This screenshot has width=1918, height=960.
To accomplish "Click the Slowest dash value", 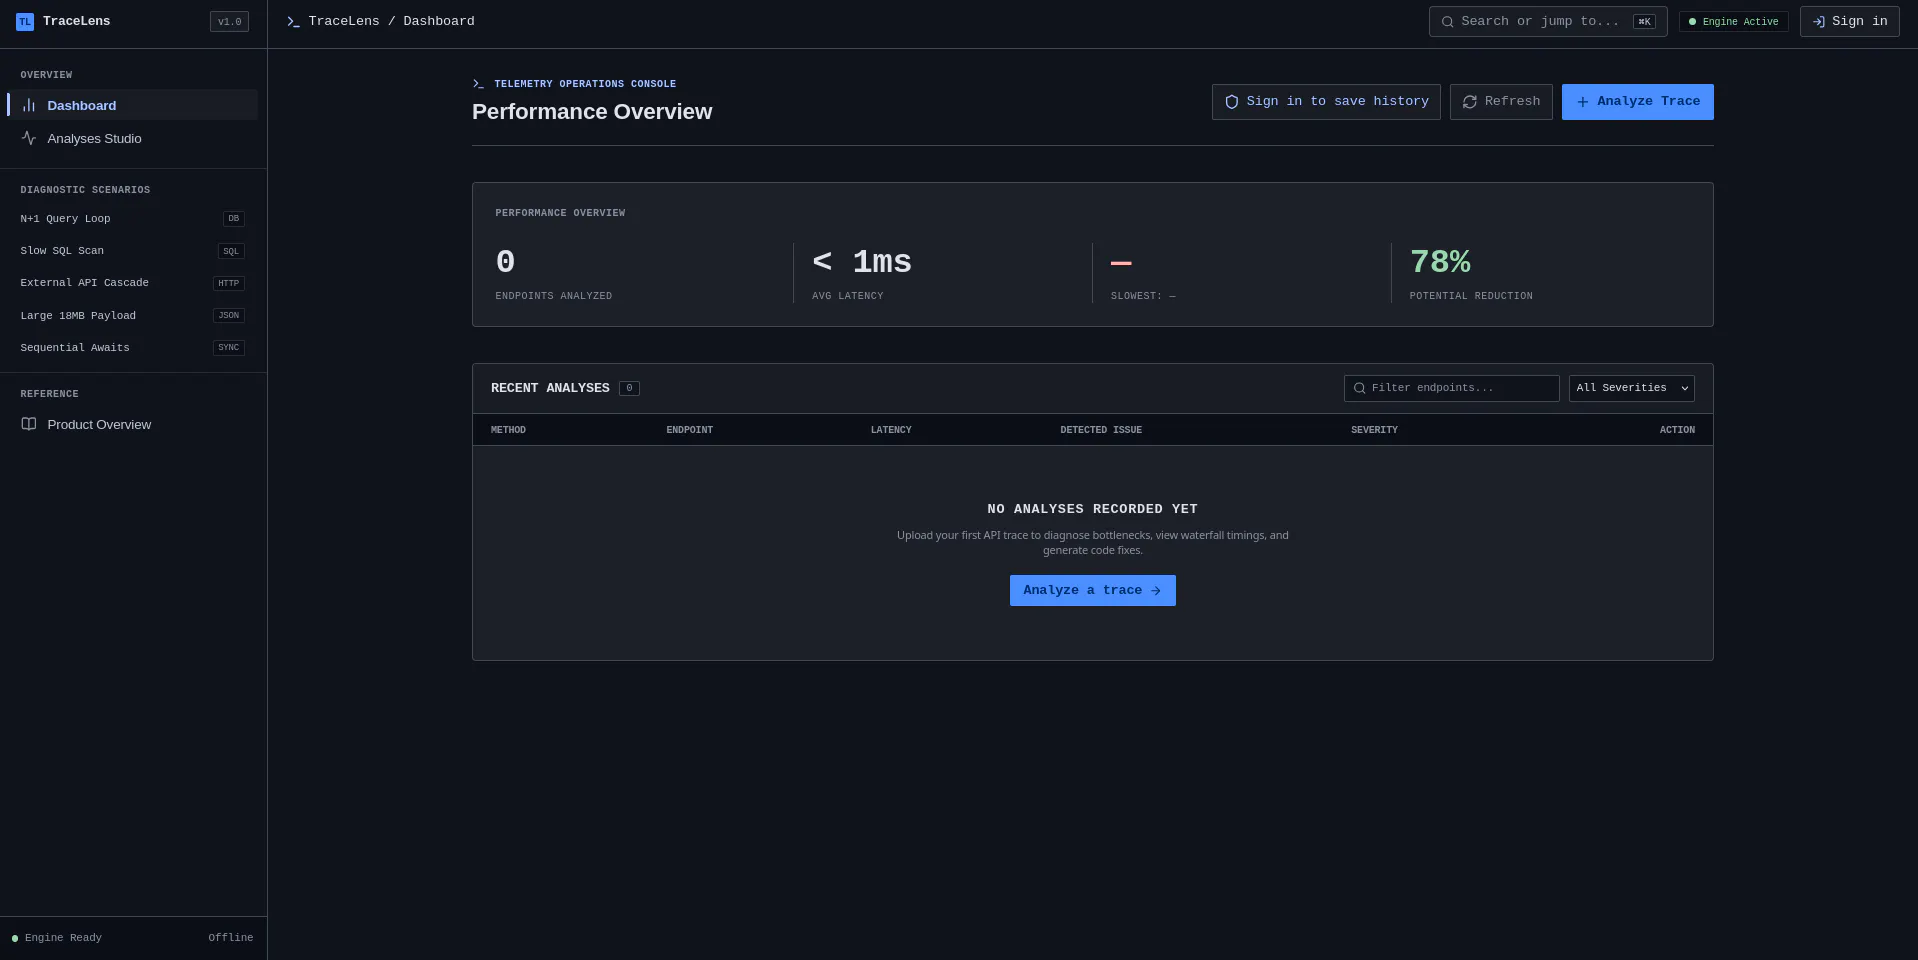I will (1121, 264).
